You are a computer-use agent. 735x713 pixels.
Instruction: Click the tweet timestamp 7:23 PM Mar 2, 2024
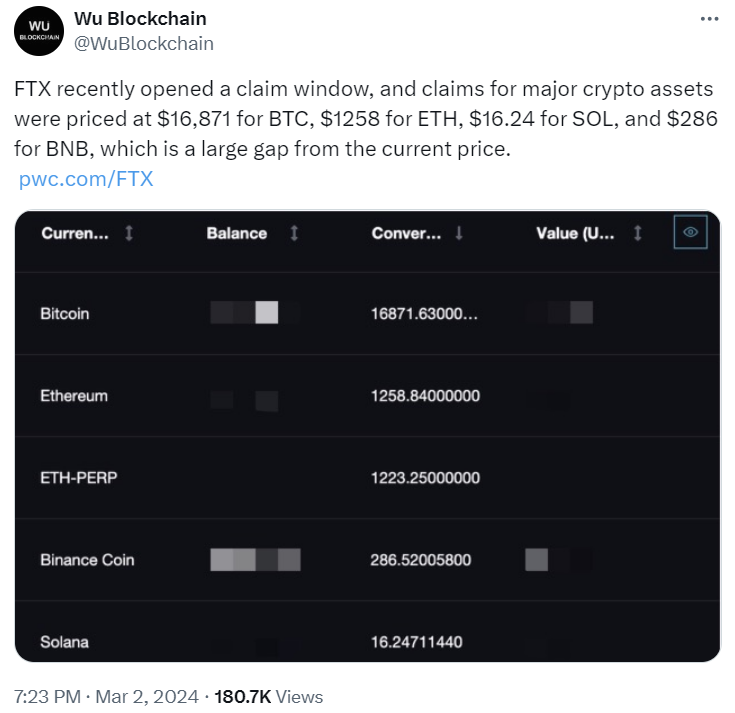106,697
